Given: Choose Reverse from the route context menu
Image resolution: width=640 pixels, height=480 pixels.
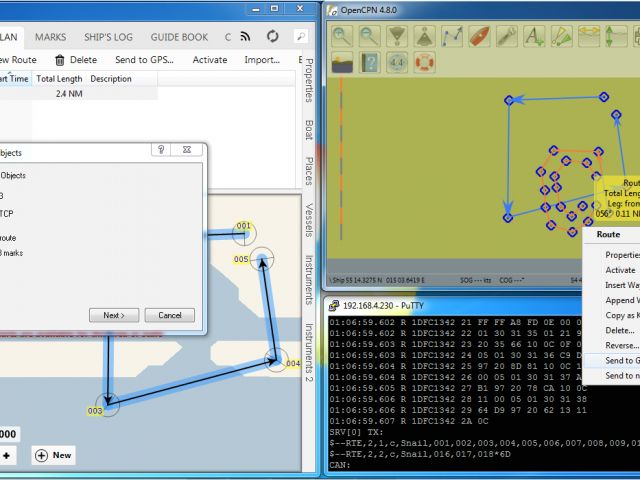Looking at the screenshot, I should [x=620, y=344].
